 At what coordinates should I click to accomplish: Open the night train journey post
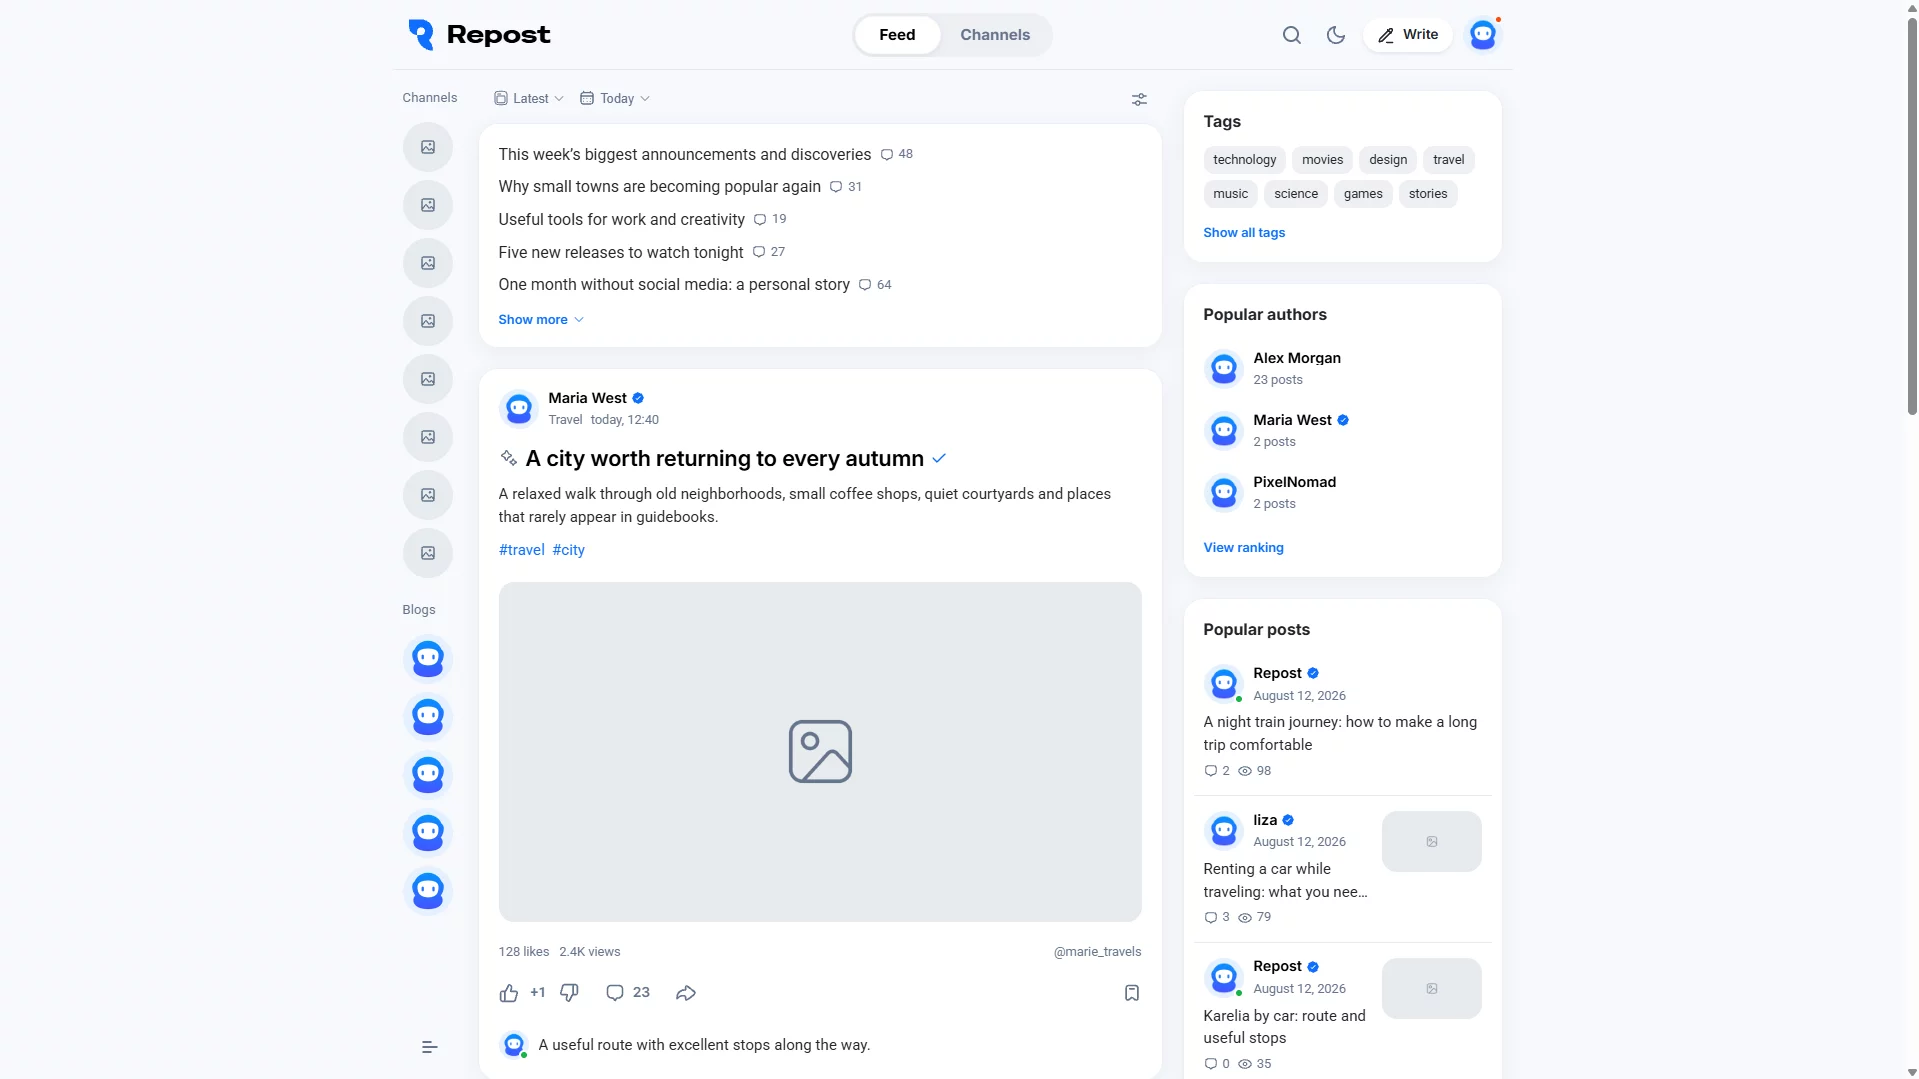[1340, 734]
